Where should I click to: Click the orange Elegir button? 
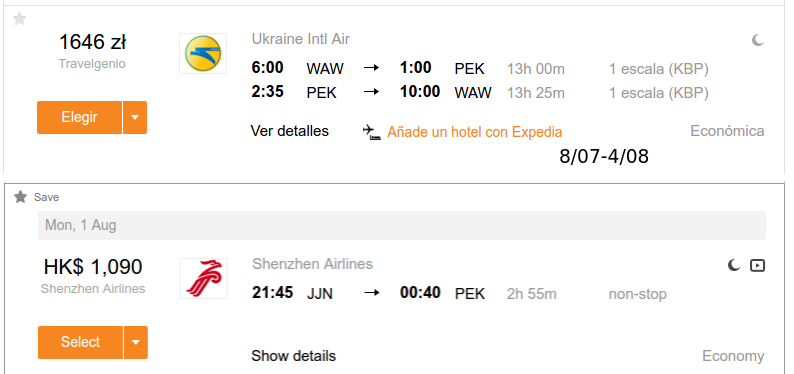[80, 117]
